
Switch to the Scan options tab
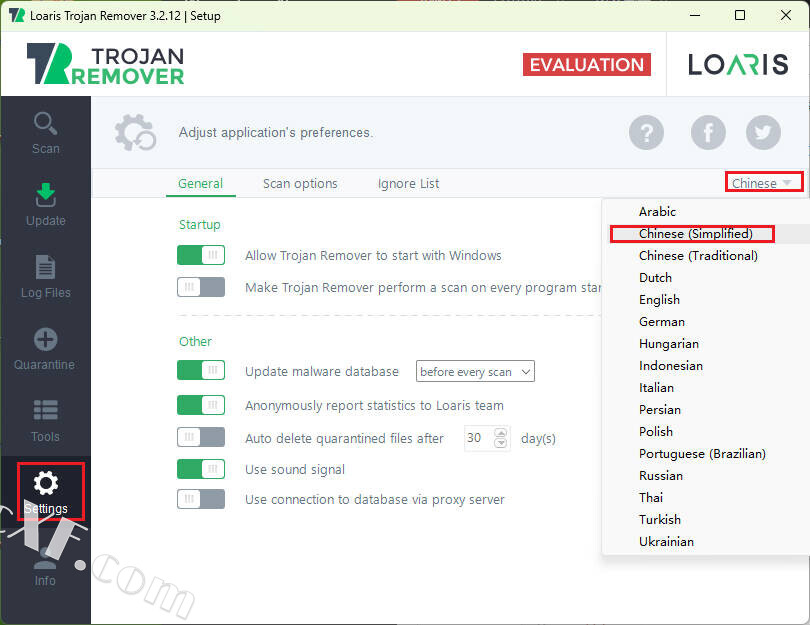tap(300, 183)
